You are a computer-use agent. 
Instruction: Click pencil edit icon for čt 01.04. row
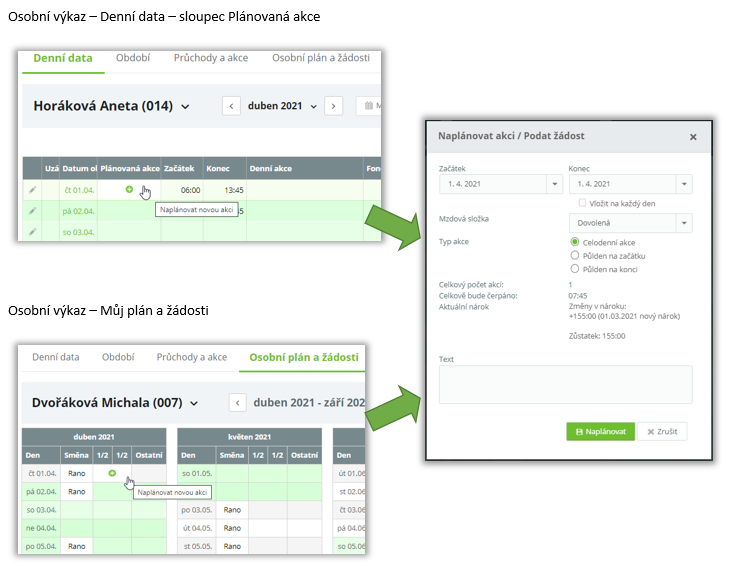pos(32,189)
